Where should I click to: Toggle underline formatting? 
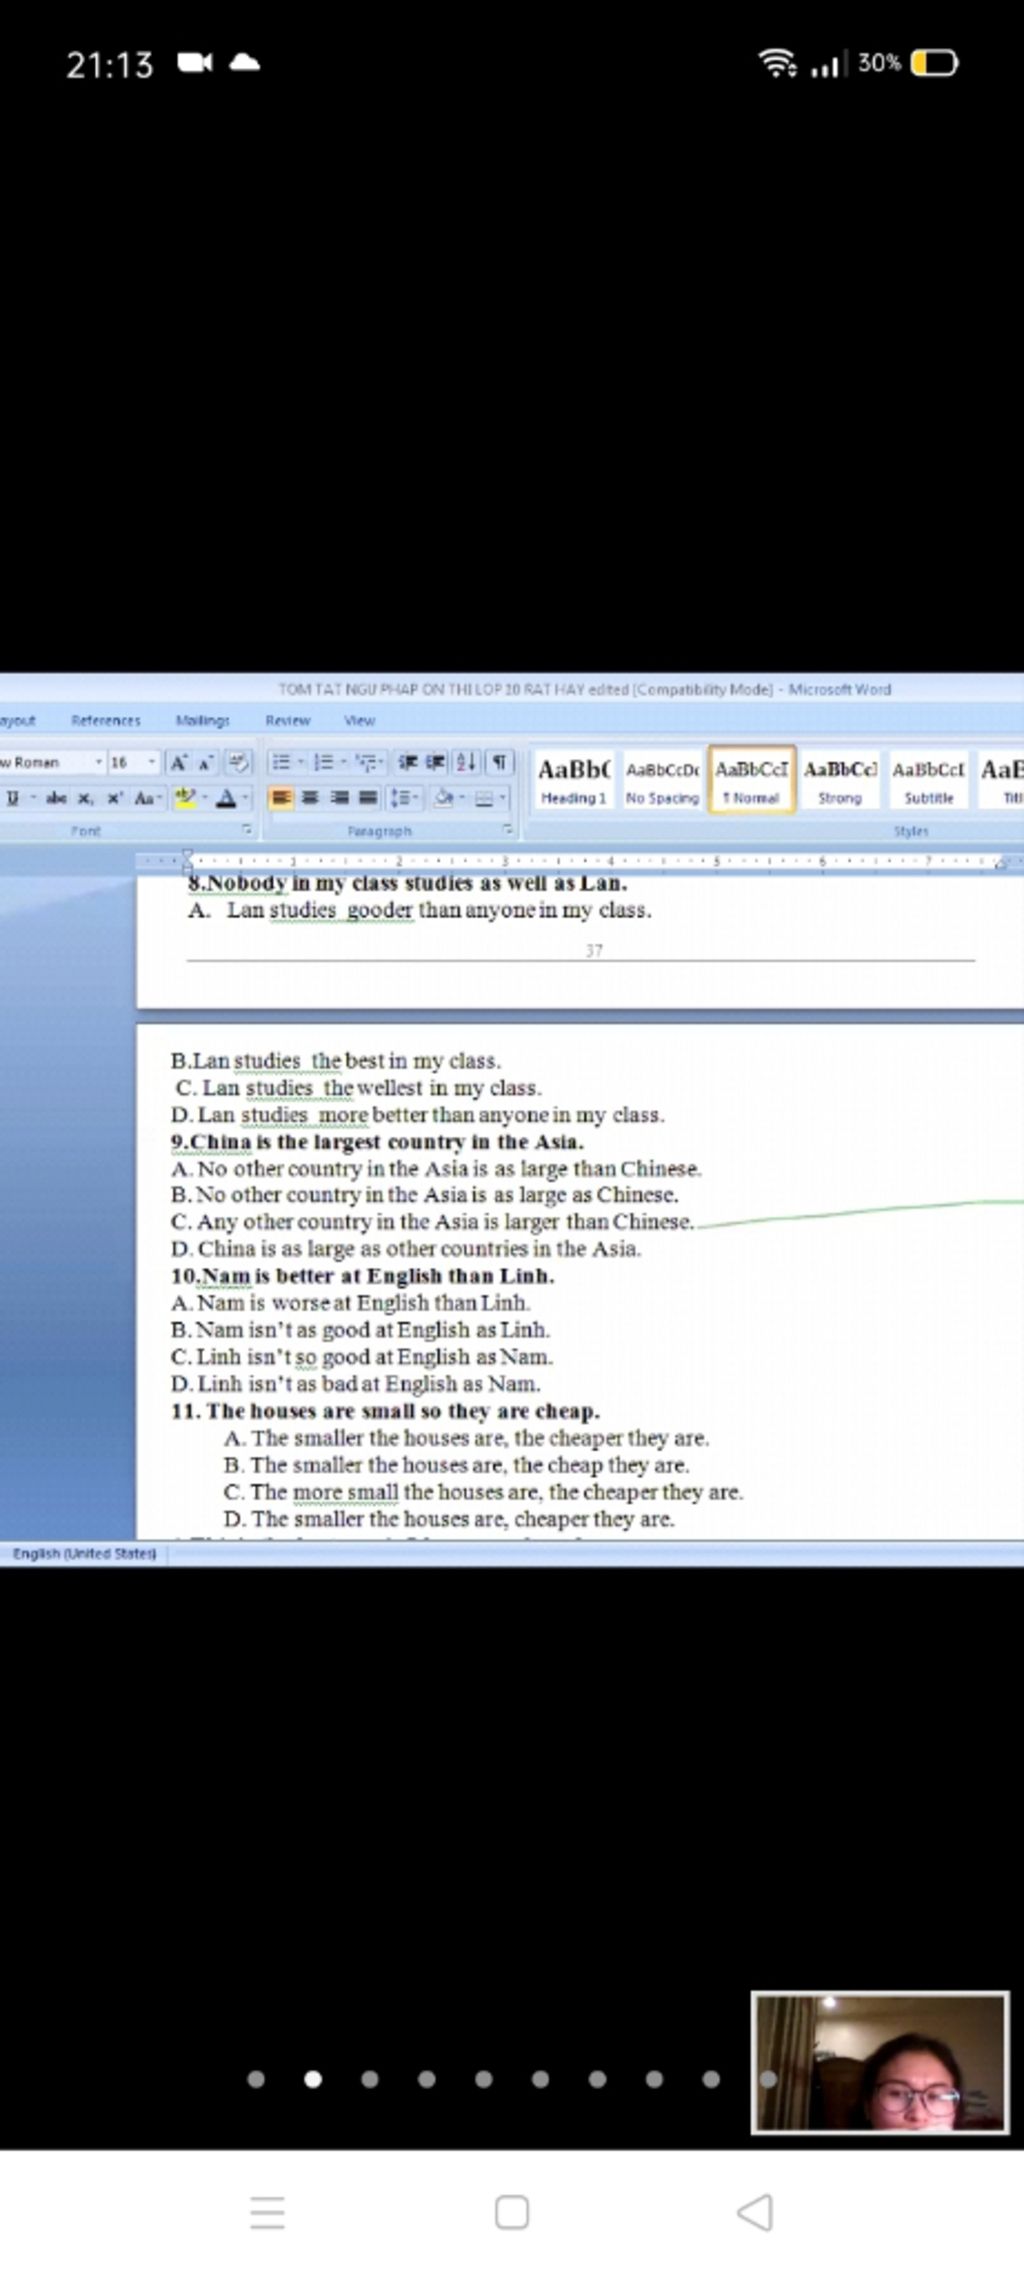(13, 798)
